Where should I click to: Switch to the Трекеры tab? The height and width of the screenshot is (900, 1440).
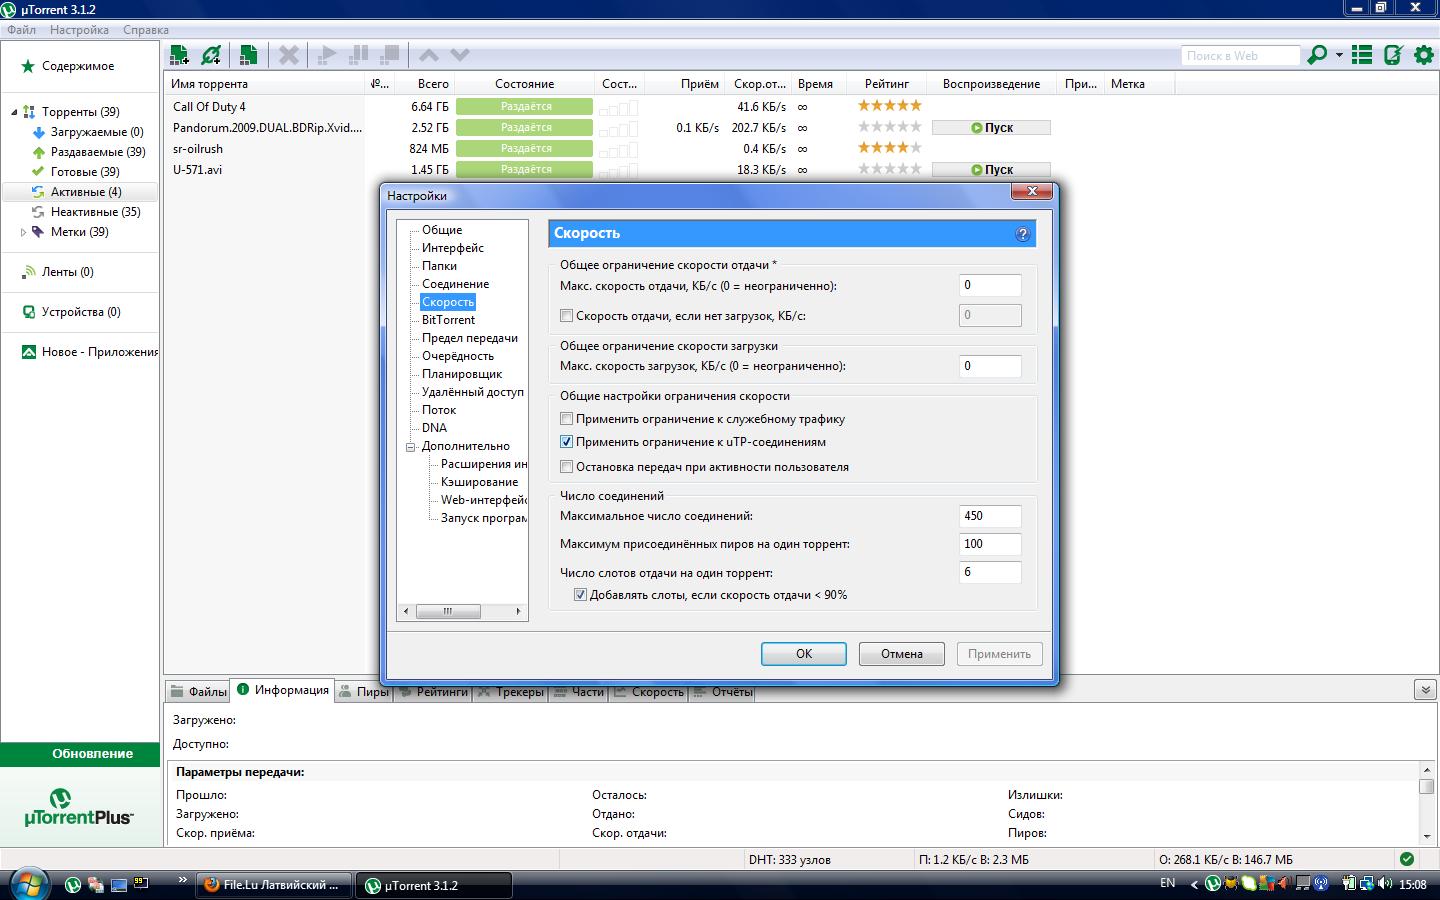(511, 691)
